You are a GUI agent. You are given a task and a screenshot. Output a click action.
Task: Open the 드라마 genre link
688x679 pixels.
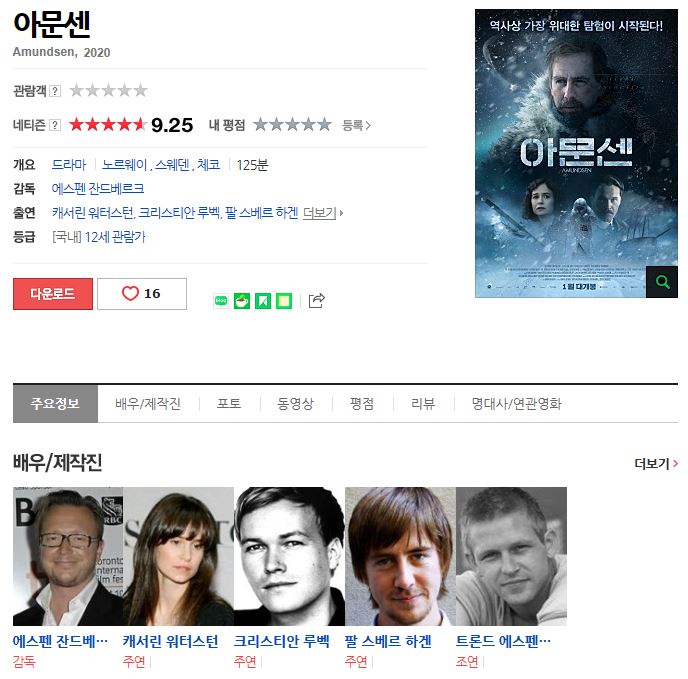coord(69,165)
